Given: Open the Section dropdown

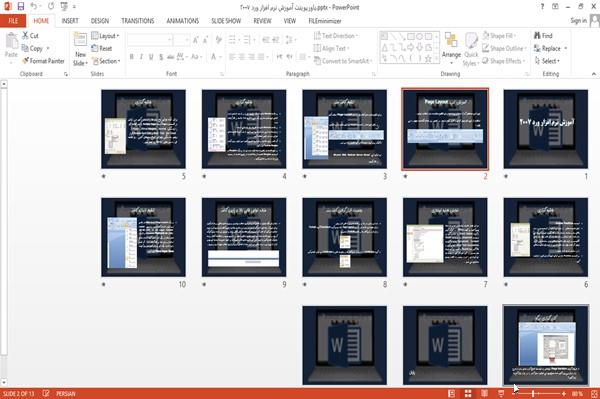Looking at the screenshot, I should (x=106, y=61).
